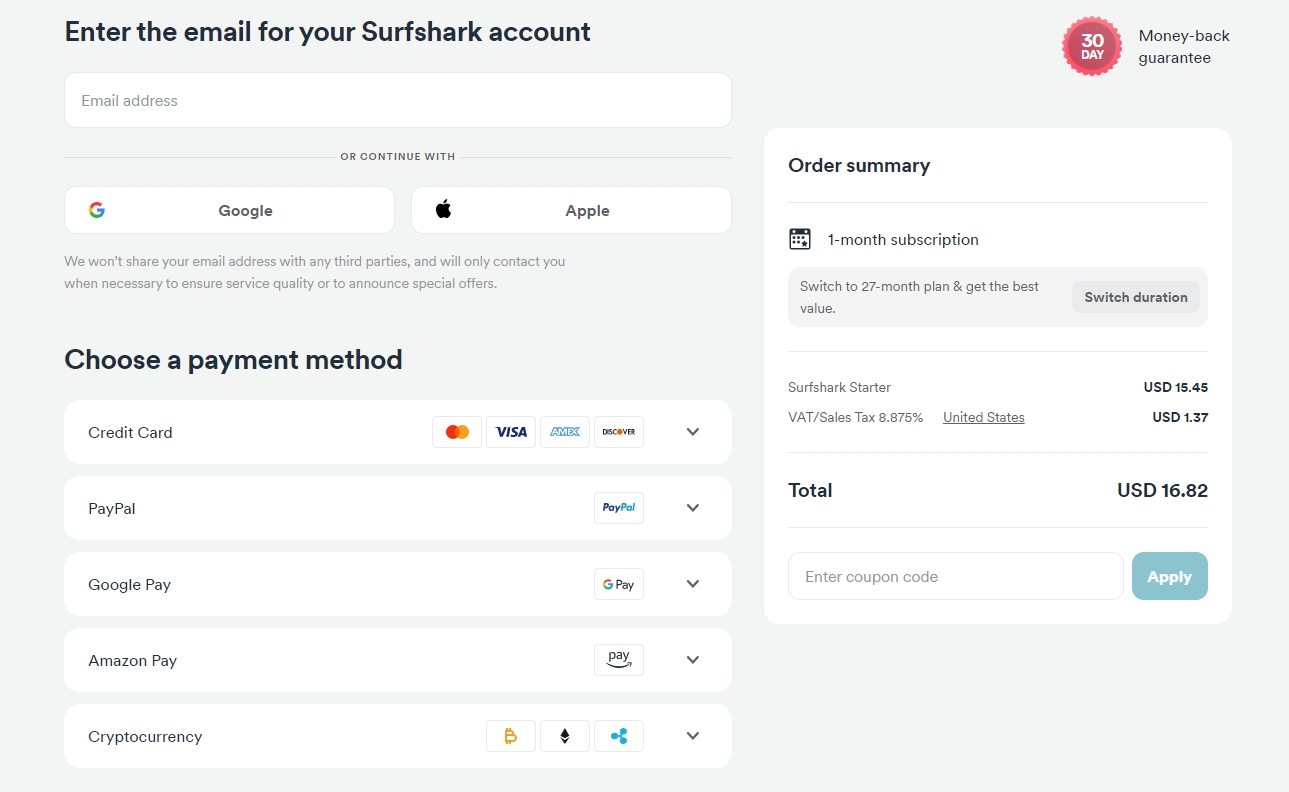
Task: Expand the Google Pay payment section
Action: pos(693,584)
